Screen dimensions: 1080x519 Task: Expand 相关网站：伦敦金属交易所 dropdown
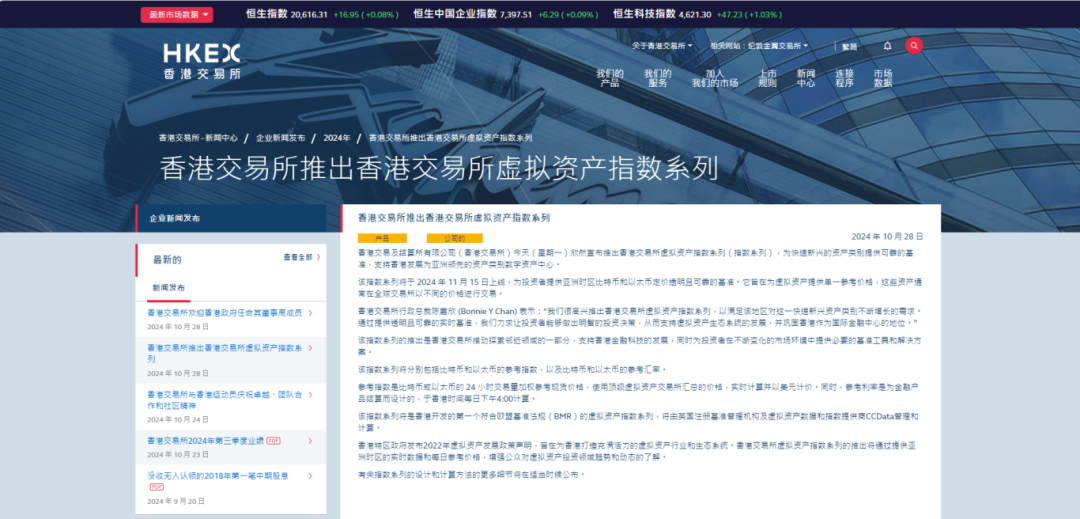tap(759, 46)
